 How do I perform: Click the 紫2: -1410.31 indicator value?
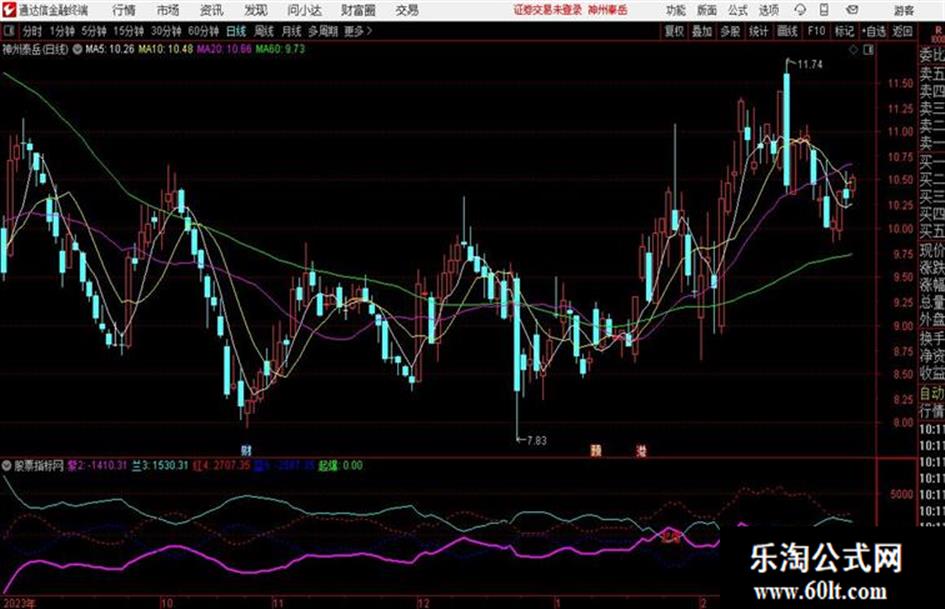[x=97, y=466]
